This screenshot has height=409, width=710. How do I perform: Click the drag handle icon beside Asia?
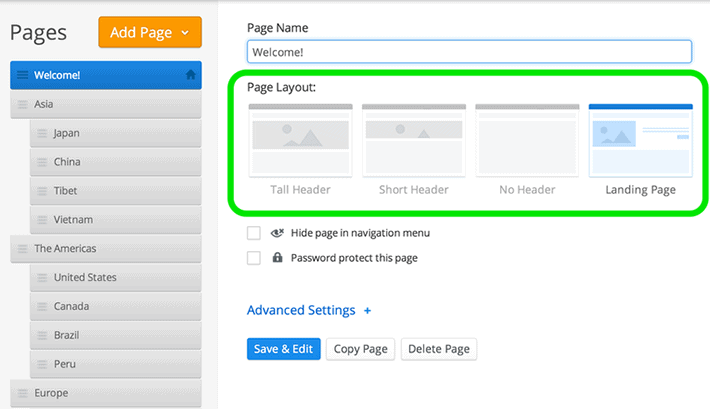22,104
